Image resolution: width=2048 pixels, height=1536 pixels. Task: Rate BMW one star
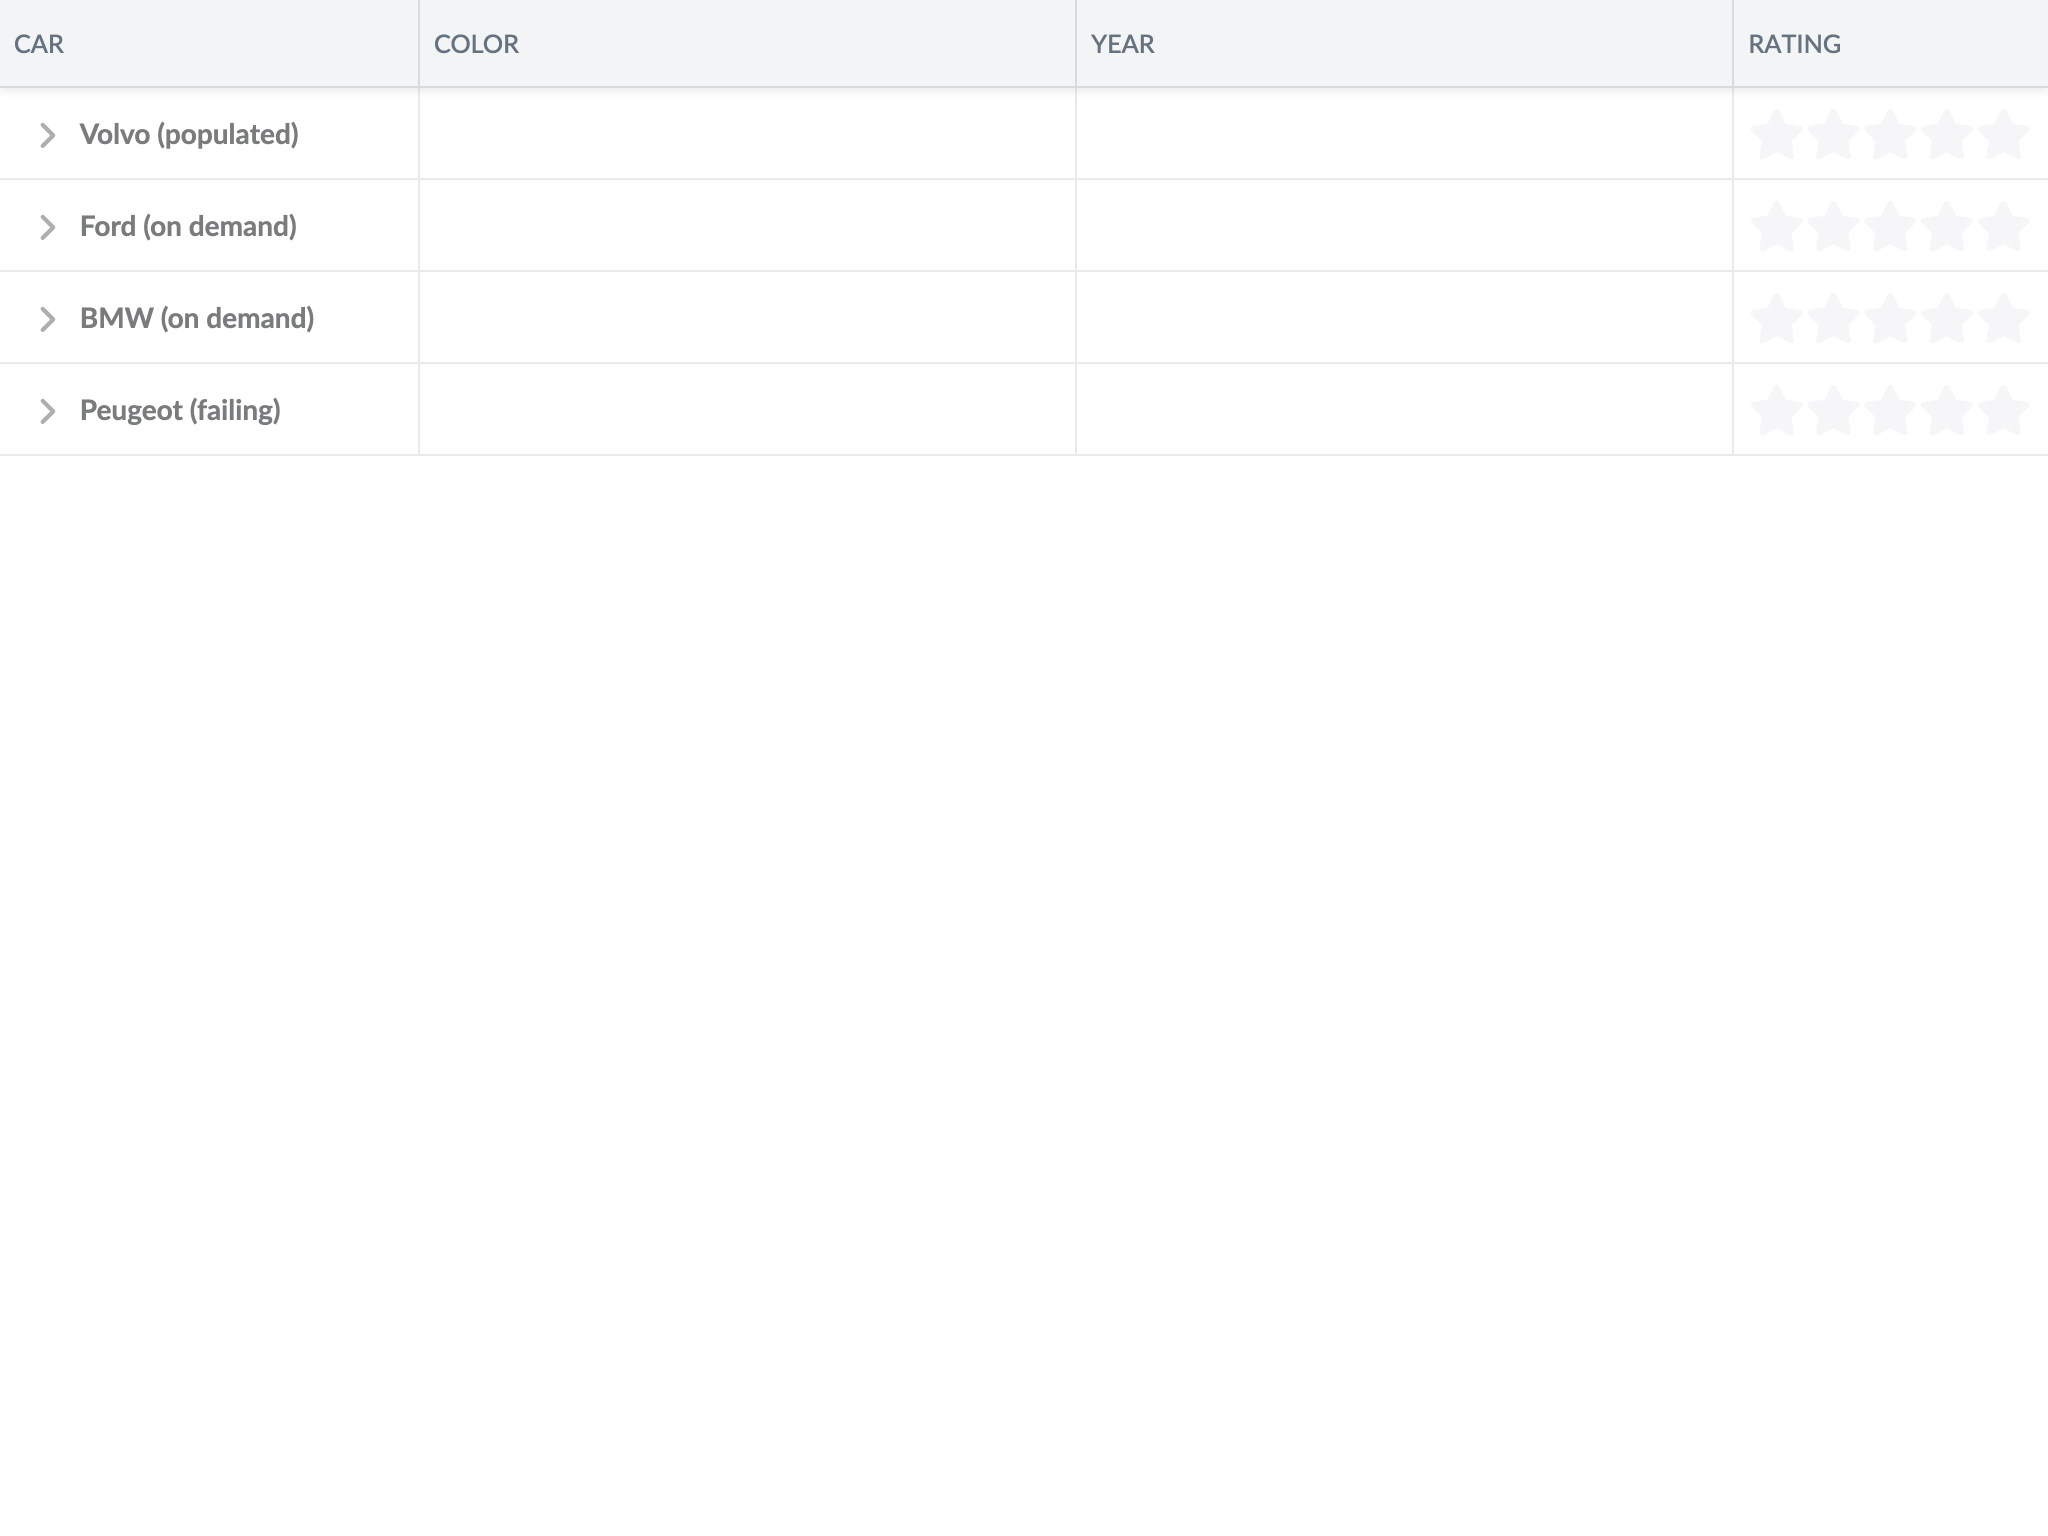(x=1777, y=319)
